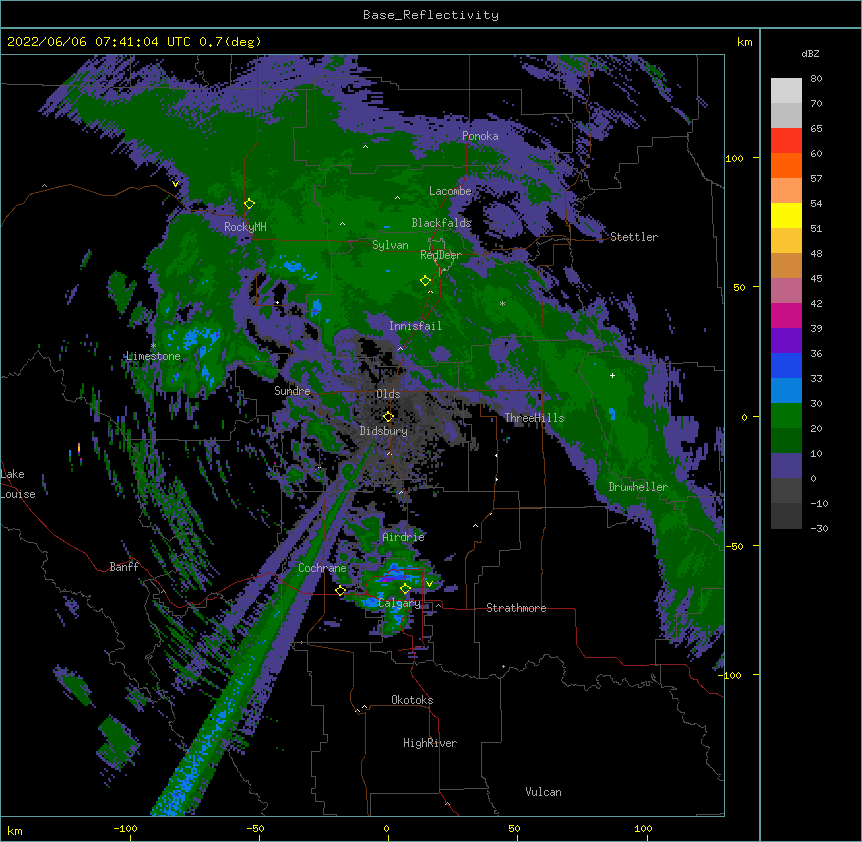Click the ThreeHills town label
Image resolution: width=862 pixels, height=842 pixels.
[534, 418]
